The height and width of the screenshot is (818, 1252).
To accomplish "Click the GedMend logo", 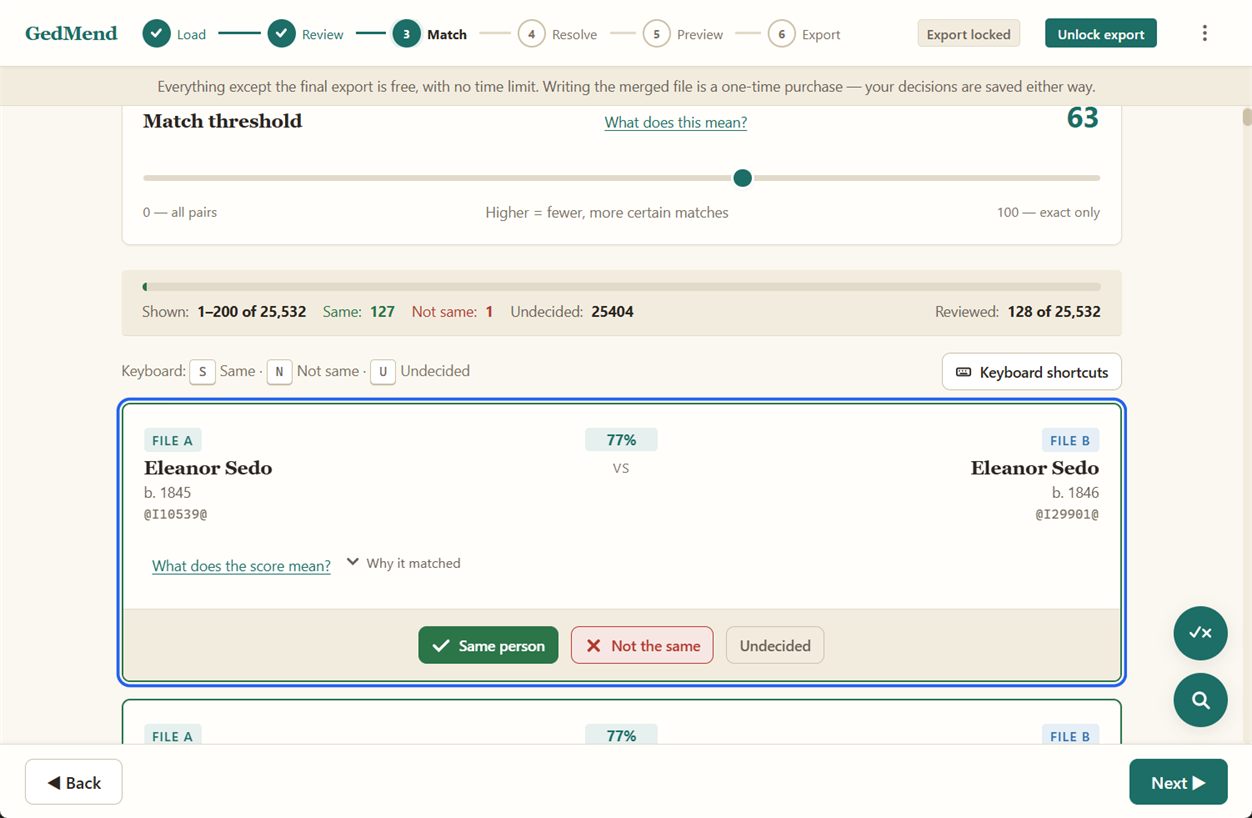I will click(71, 33).
